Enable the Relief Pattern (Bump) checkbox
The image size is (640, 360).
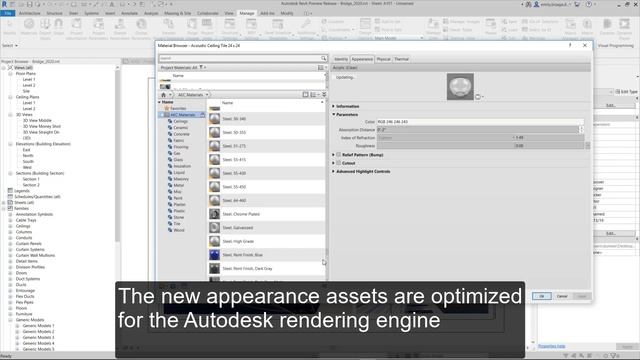click(338, 155)
